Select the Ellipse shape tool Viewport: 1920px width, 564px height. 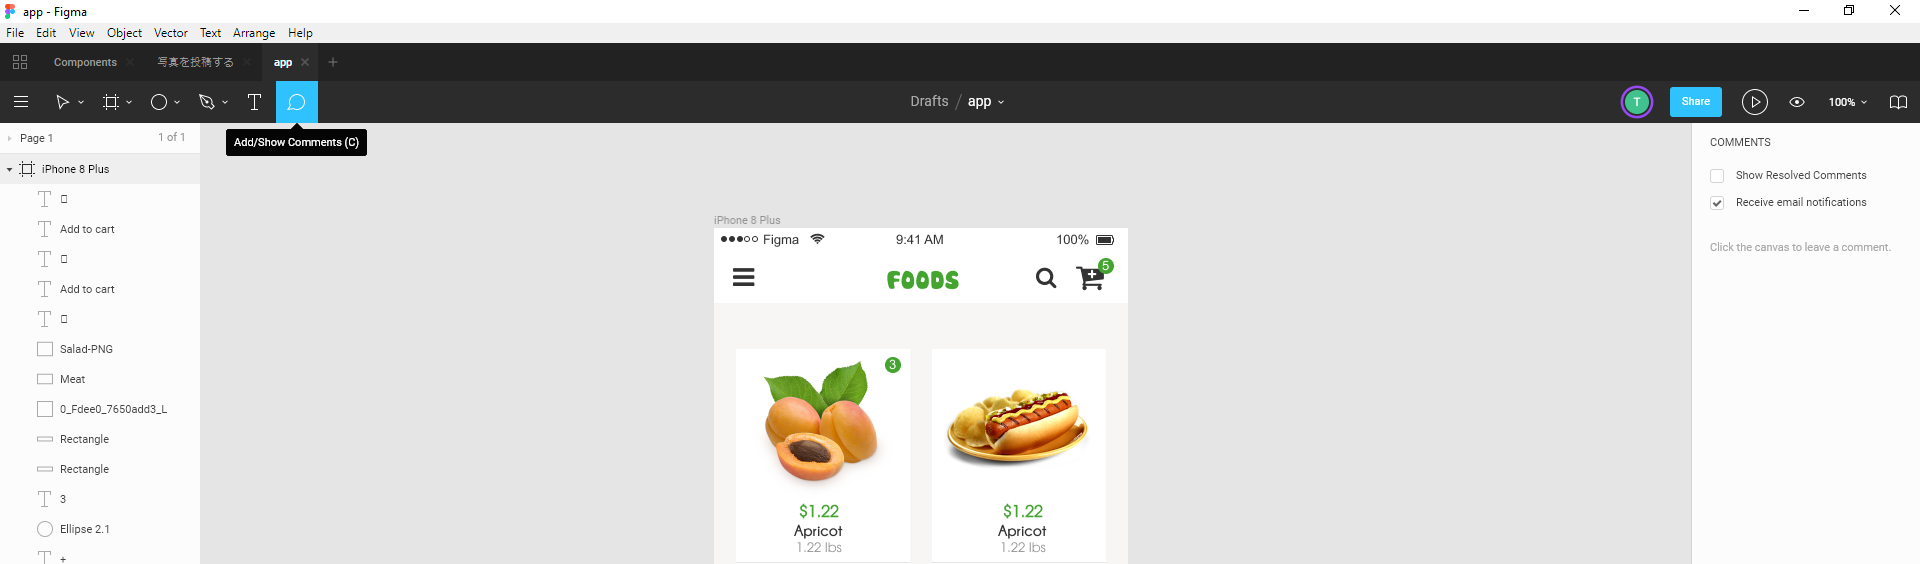tap(158, 102)
